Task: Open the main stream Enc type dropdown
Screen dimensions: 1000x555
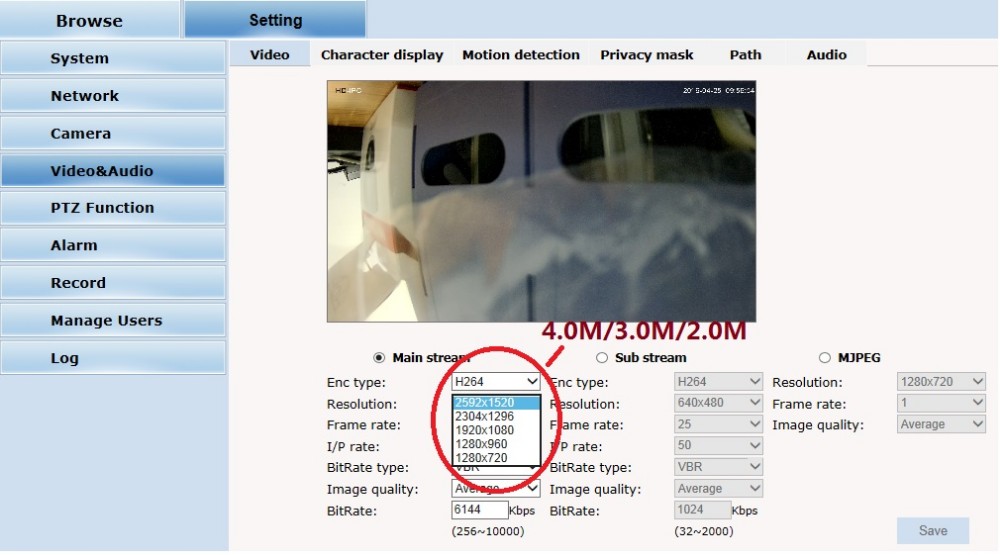Action: 496,382
